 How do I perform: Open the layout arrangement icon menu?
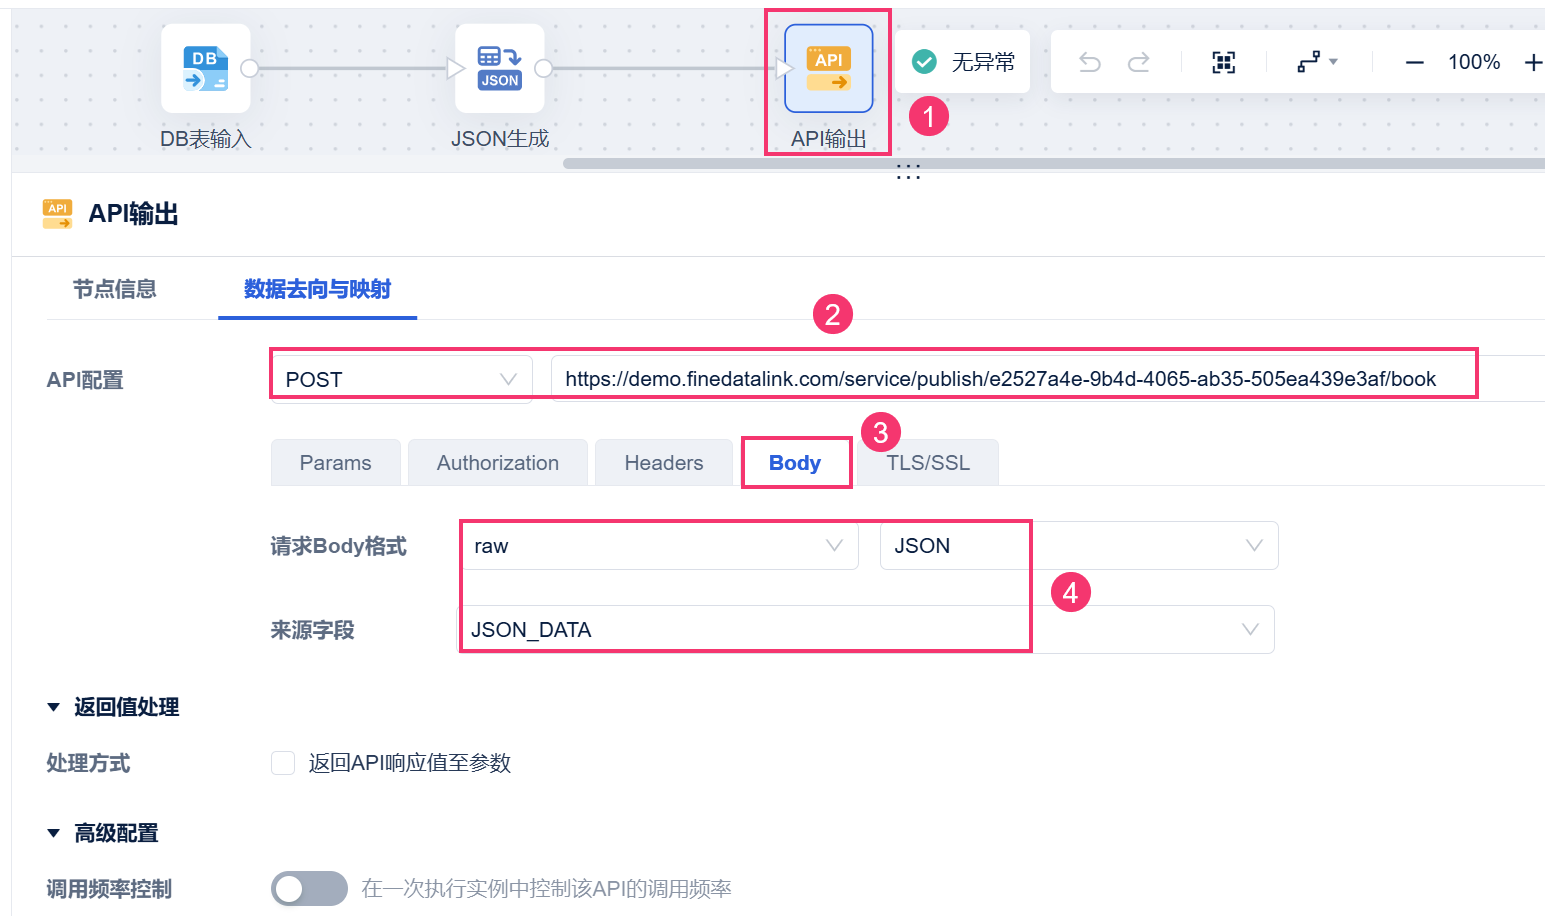(1317, 63)
